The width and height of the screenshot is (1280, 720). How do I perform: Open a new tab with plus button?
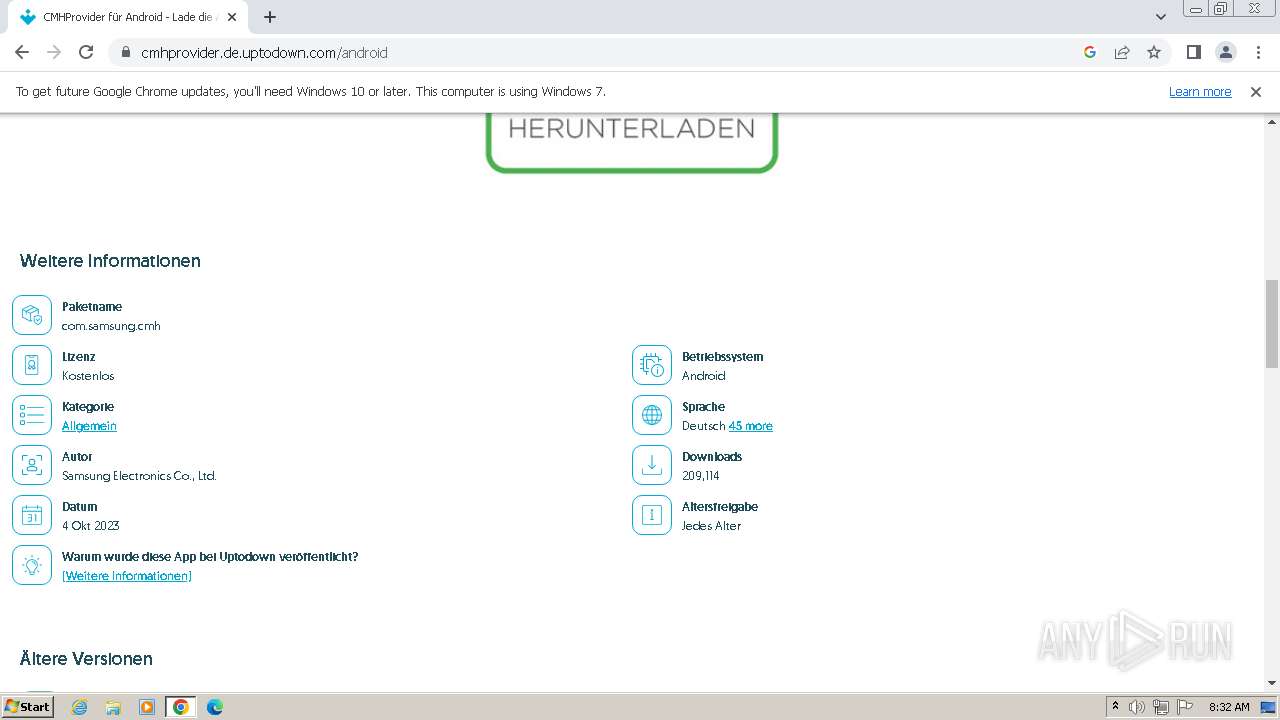[270, 17]
